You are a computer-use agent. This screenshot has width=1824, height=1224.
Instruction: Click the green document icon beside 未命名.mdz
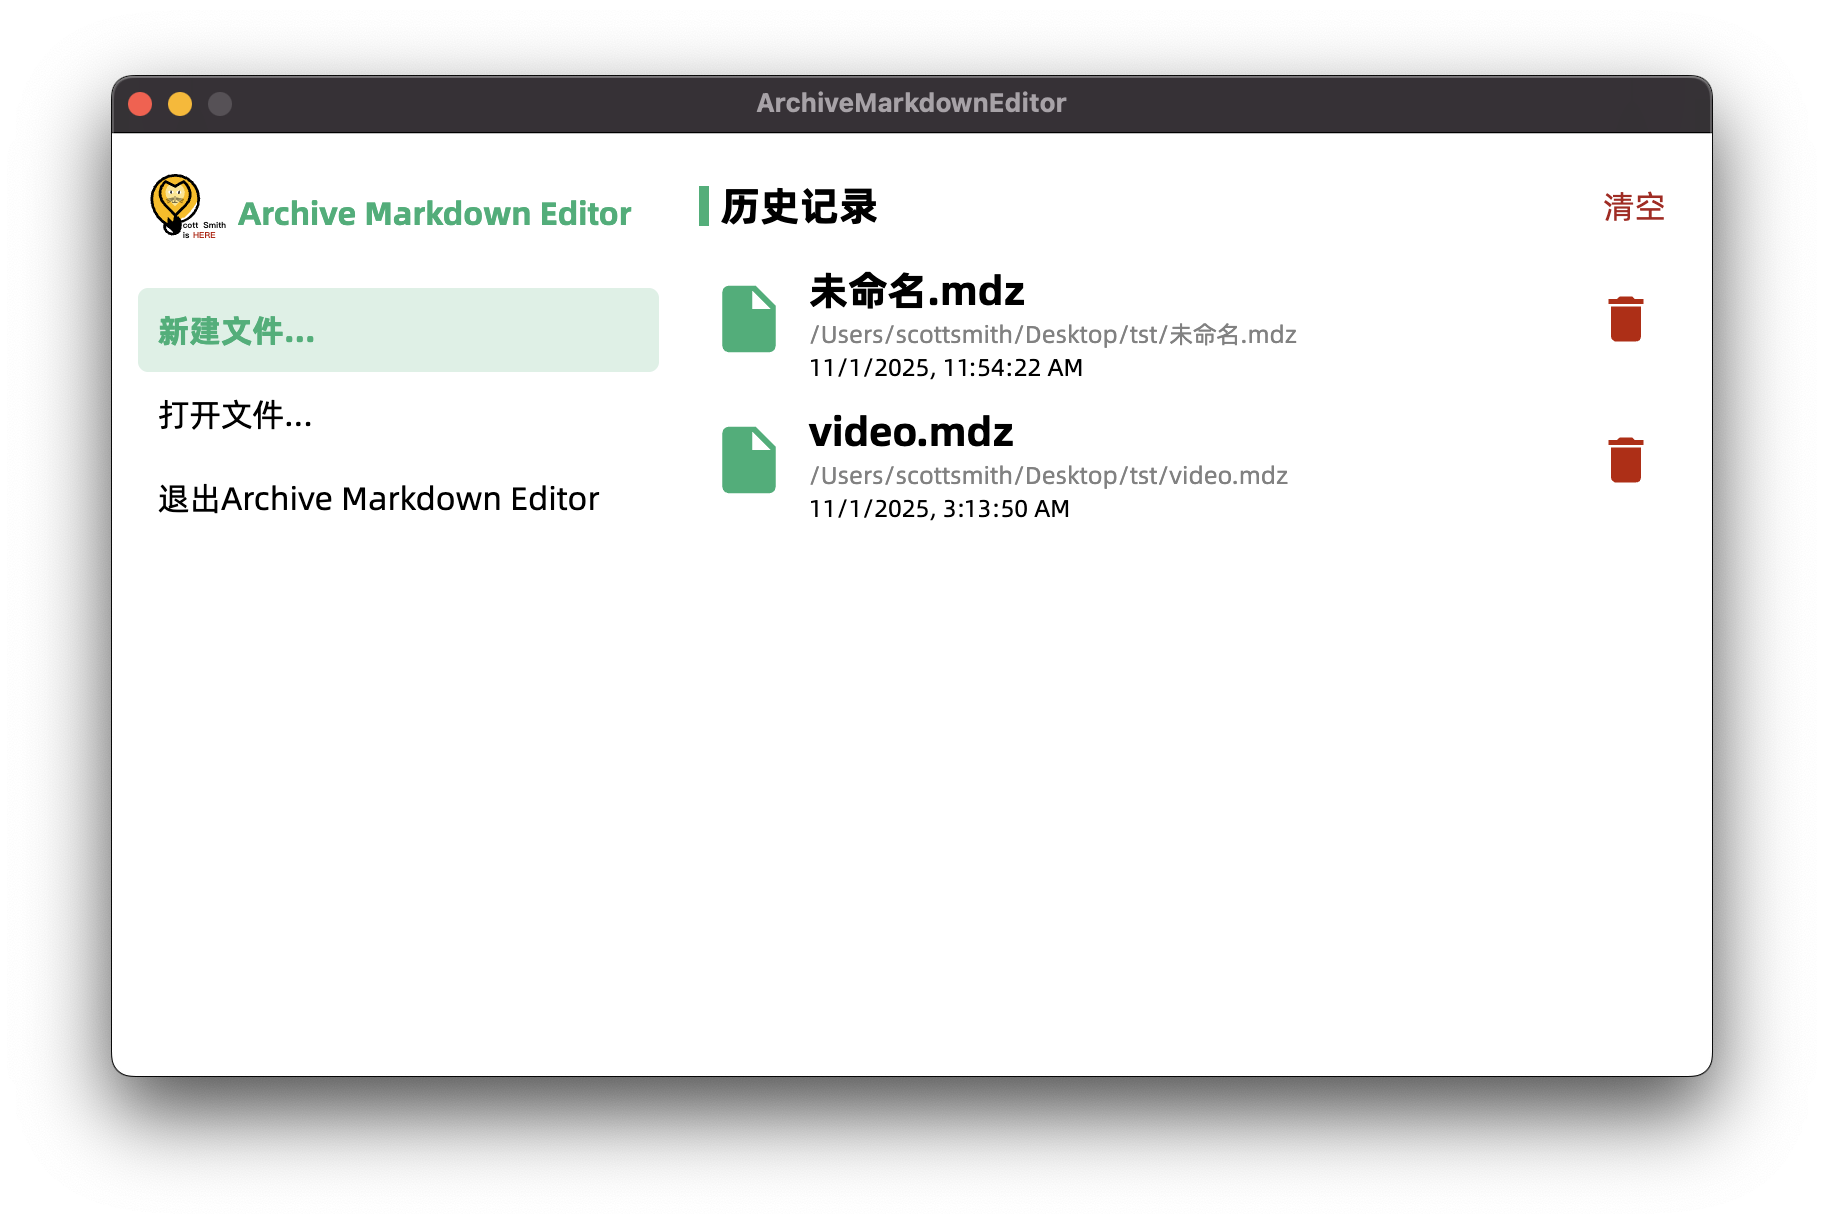click(749, 319)
